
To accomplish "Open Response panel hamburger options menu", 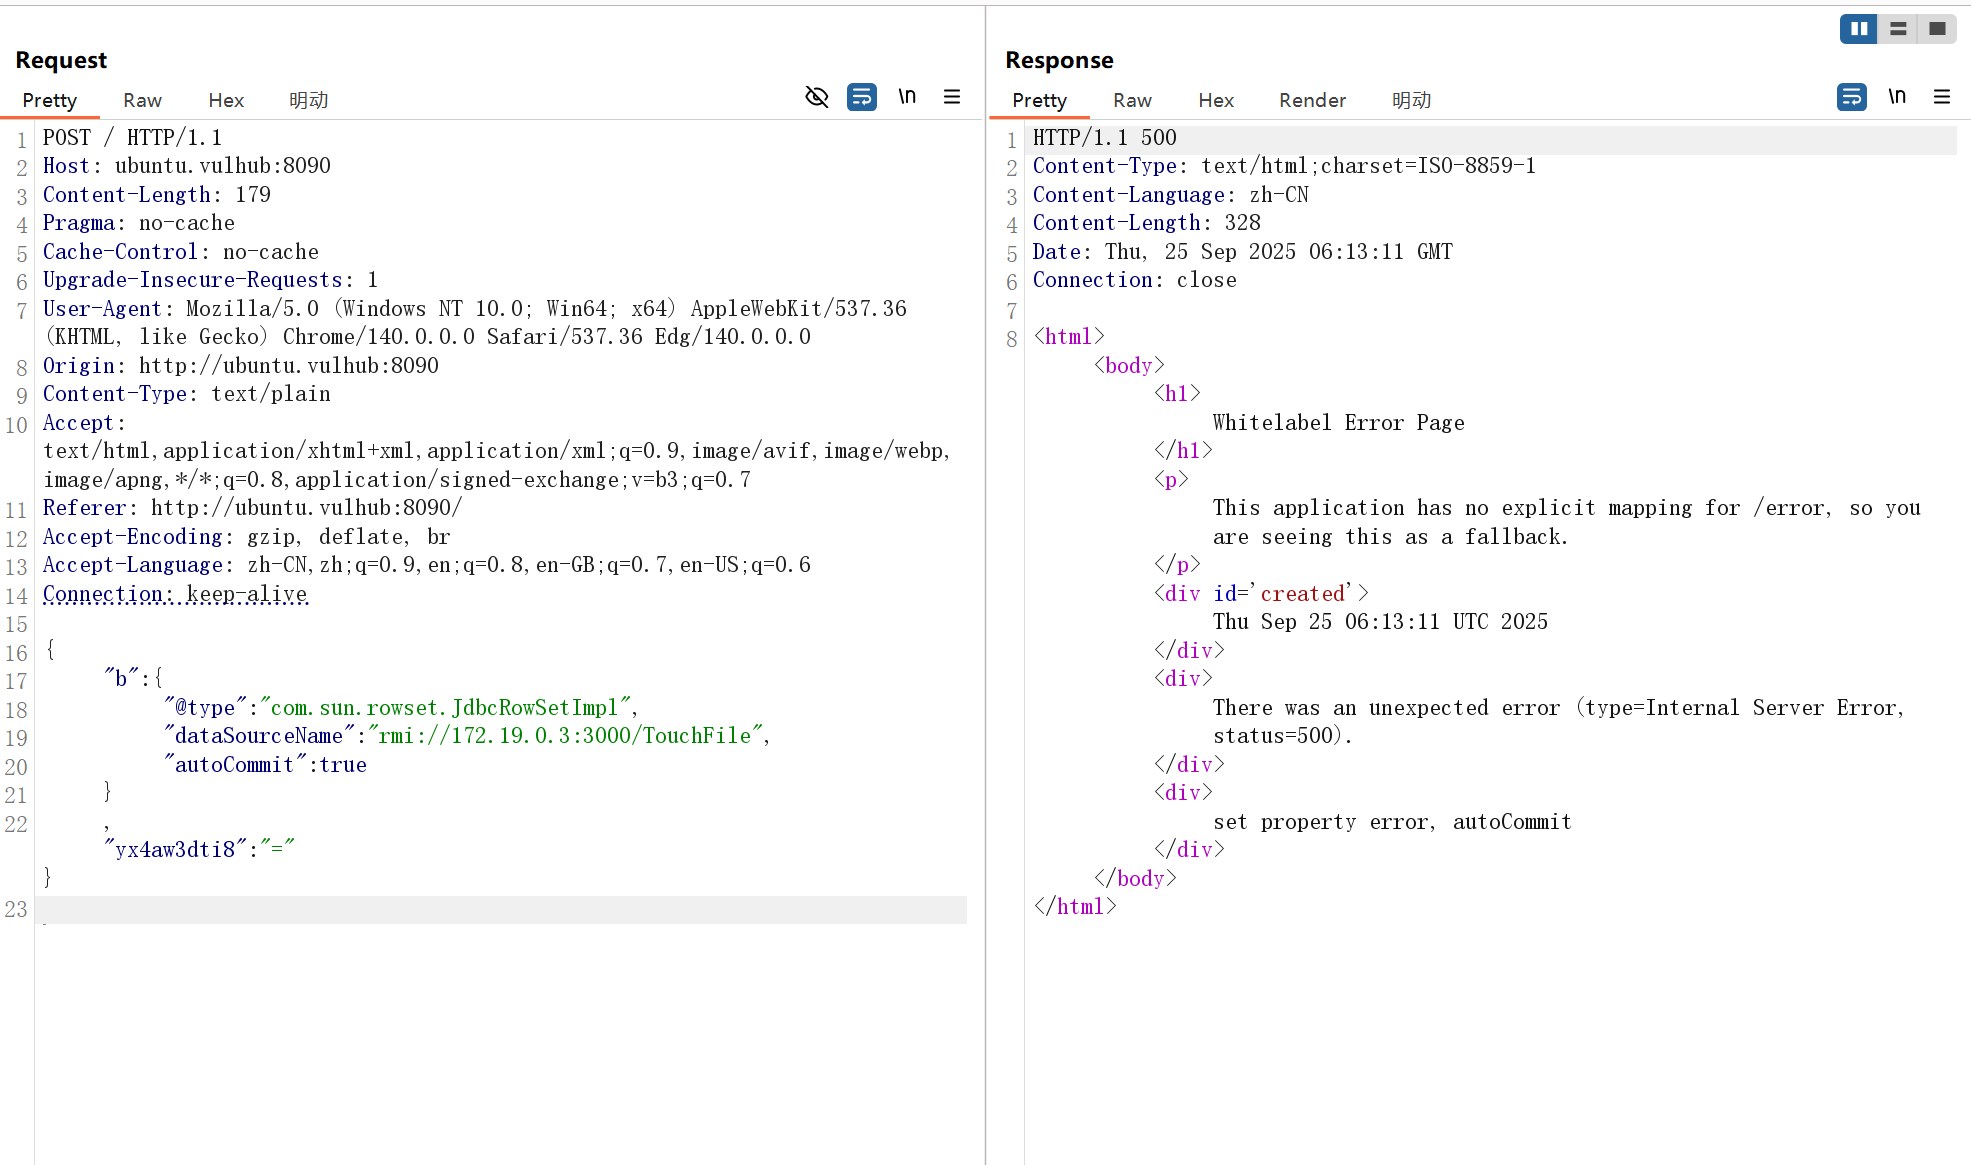I will tap(1942, 97).
